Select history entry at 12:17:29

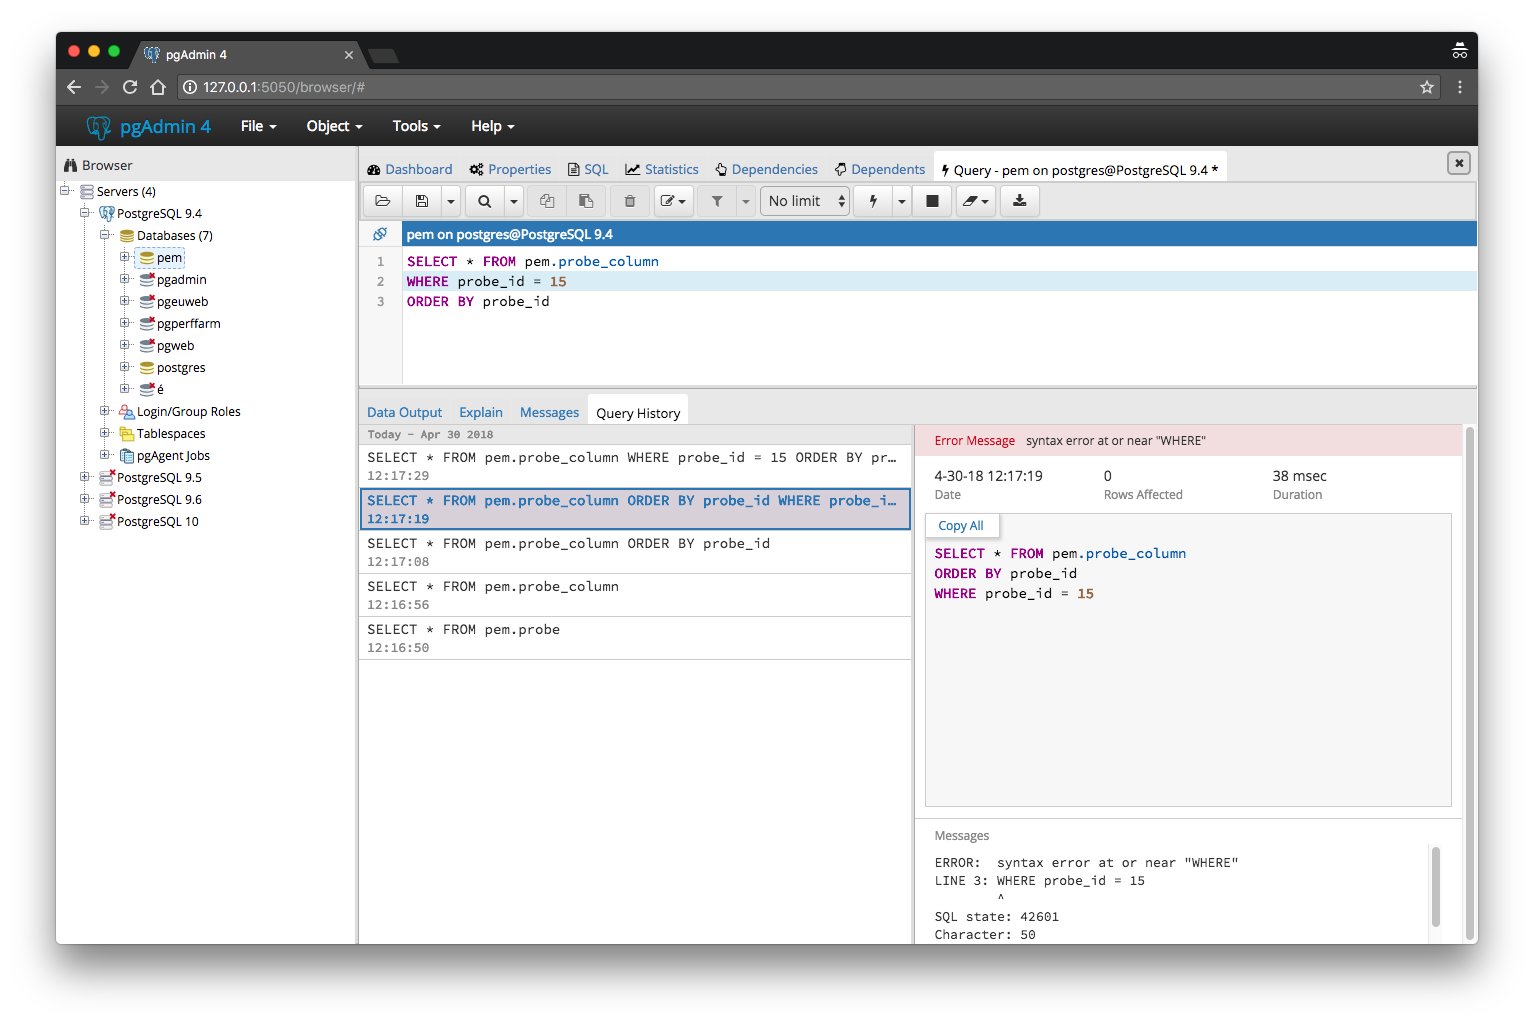(x=635, y=466)
